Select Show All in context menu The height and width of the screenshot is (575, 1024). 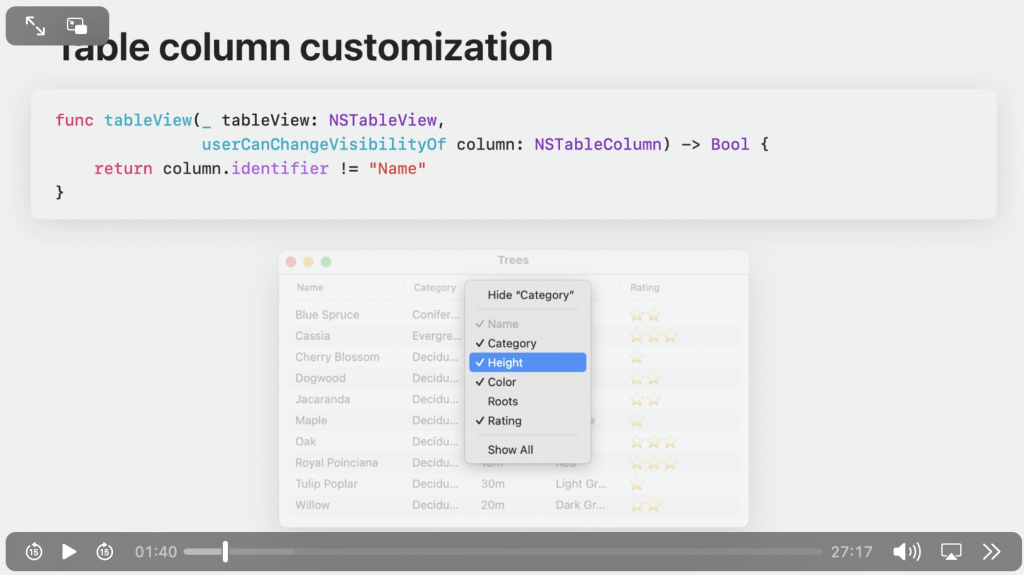pyautogui.click(x=510, y=450)
